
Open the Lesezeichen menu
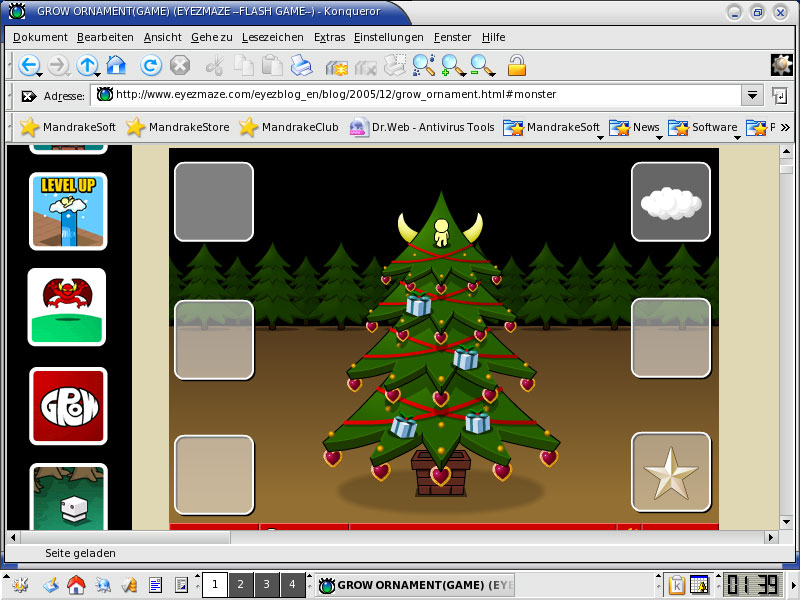pos(272,37)
